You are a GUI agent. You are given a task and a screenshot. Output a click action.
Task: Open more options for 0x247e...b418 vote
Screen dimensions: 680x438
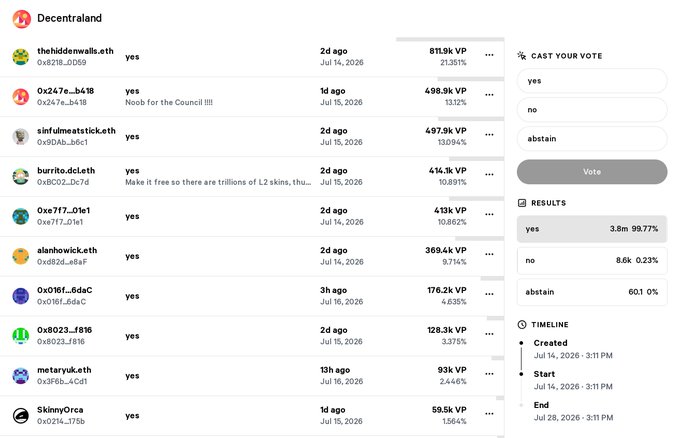click(489, 95)
